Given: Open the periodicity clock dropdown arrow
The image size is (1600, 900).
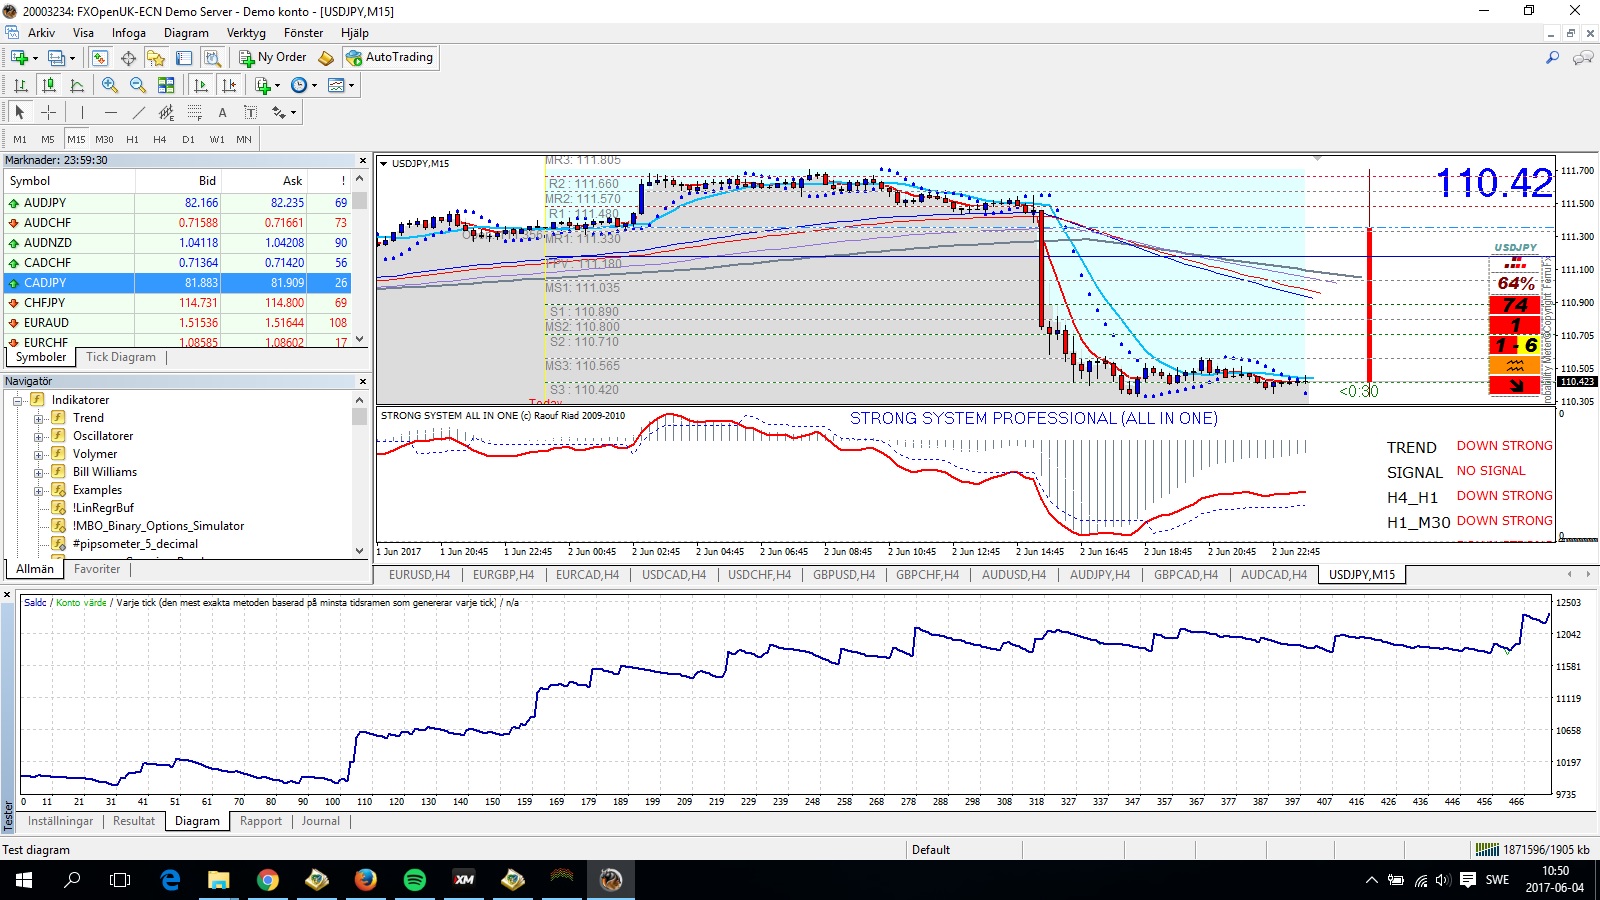Looking at the screenshot, I should [314, 85].
